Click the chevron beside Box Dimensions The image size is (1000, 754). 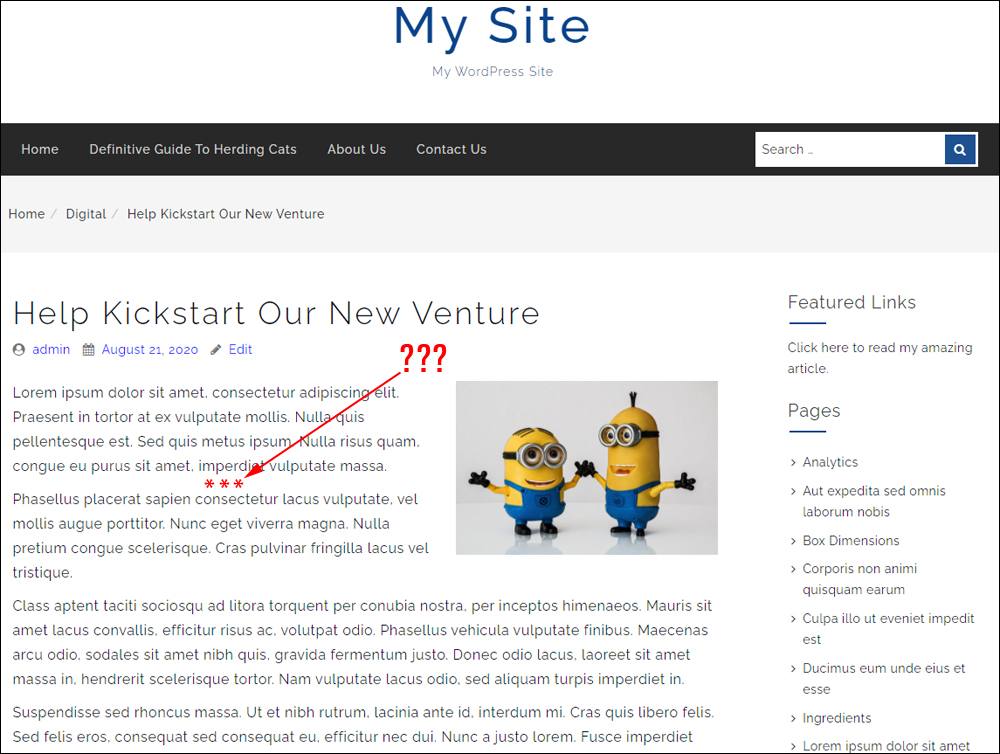793,541
